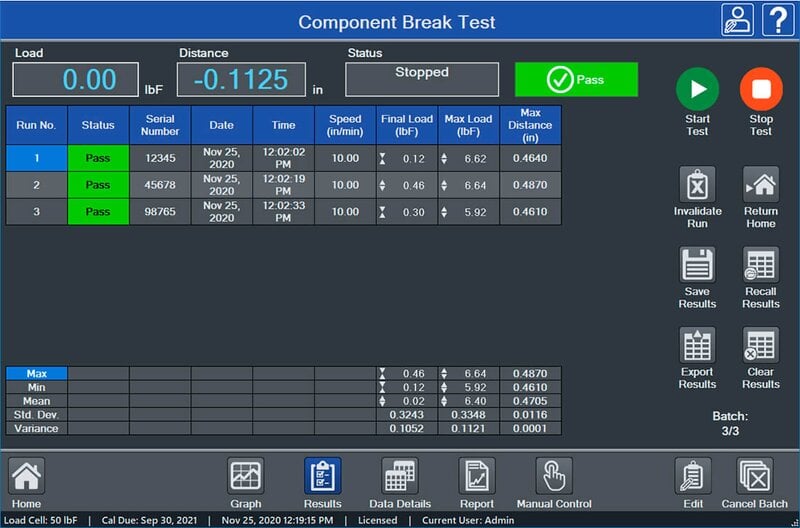Select run number 2 row

coord(284,185)
